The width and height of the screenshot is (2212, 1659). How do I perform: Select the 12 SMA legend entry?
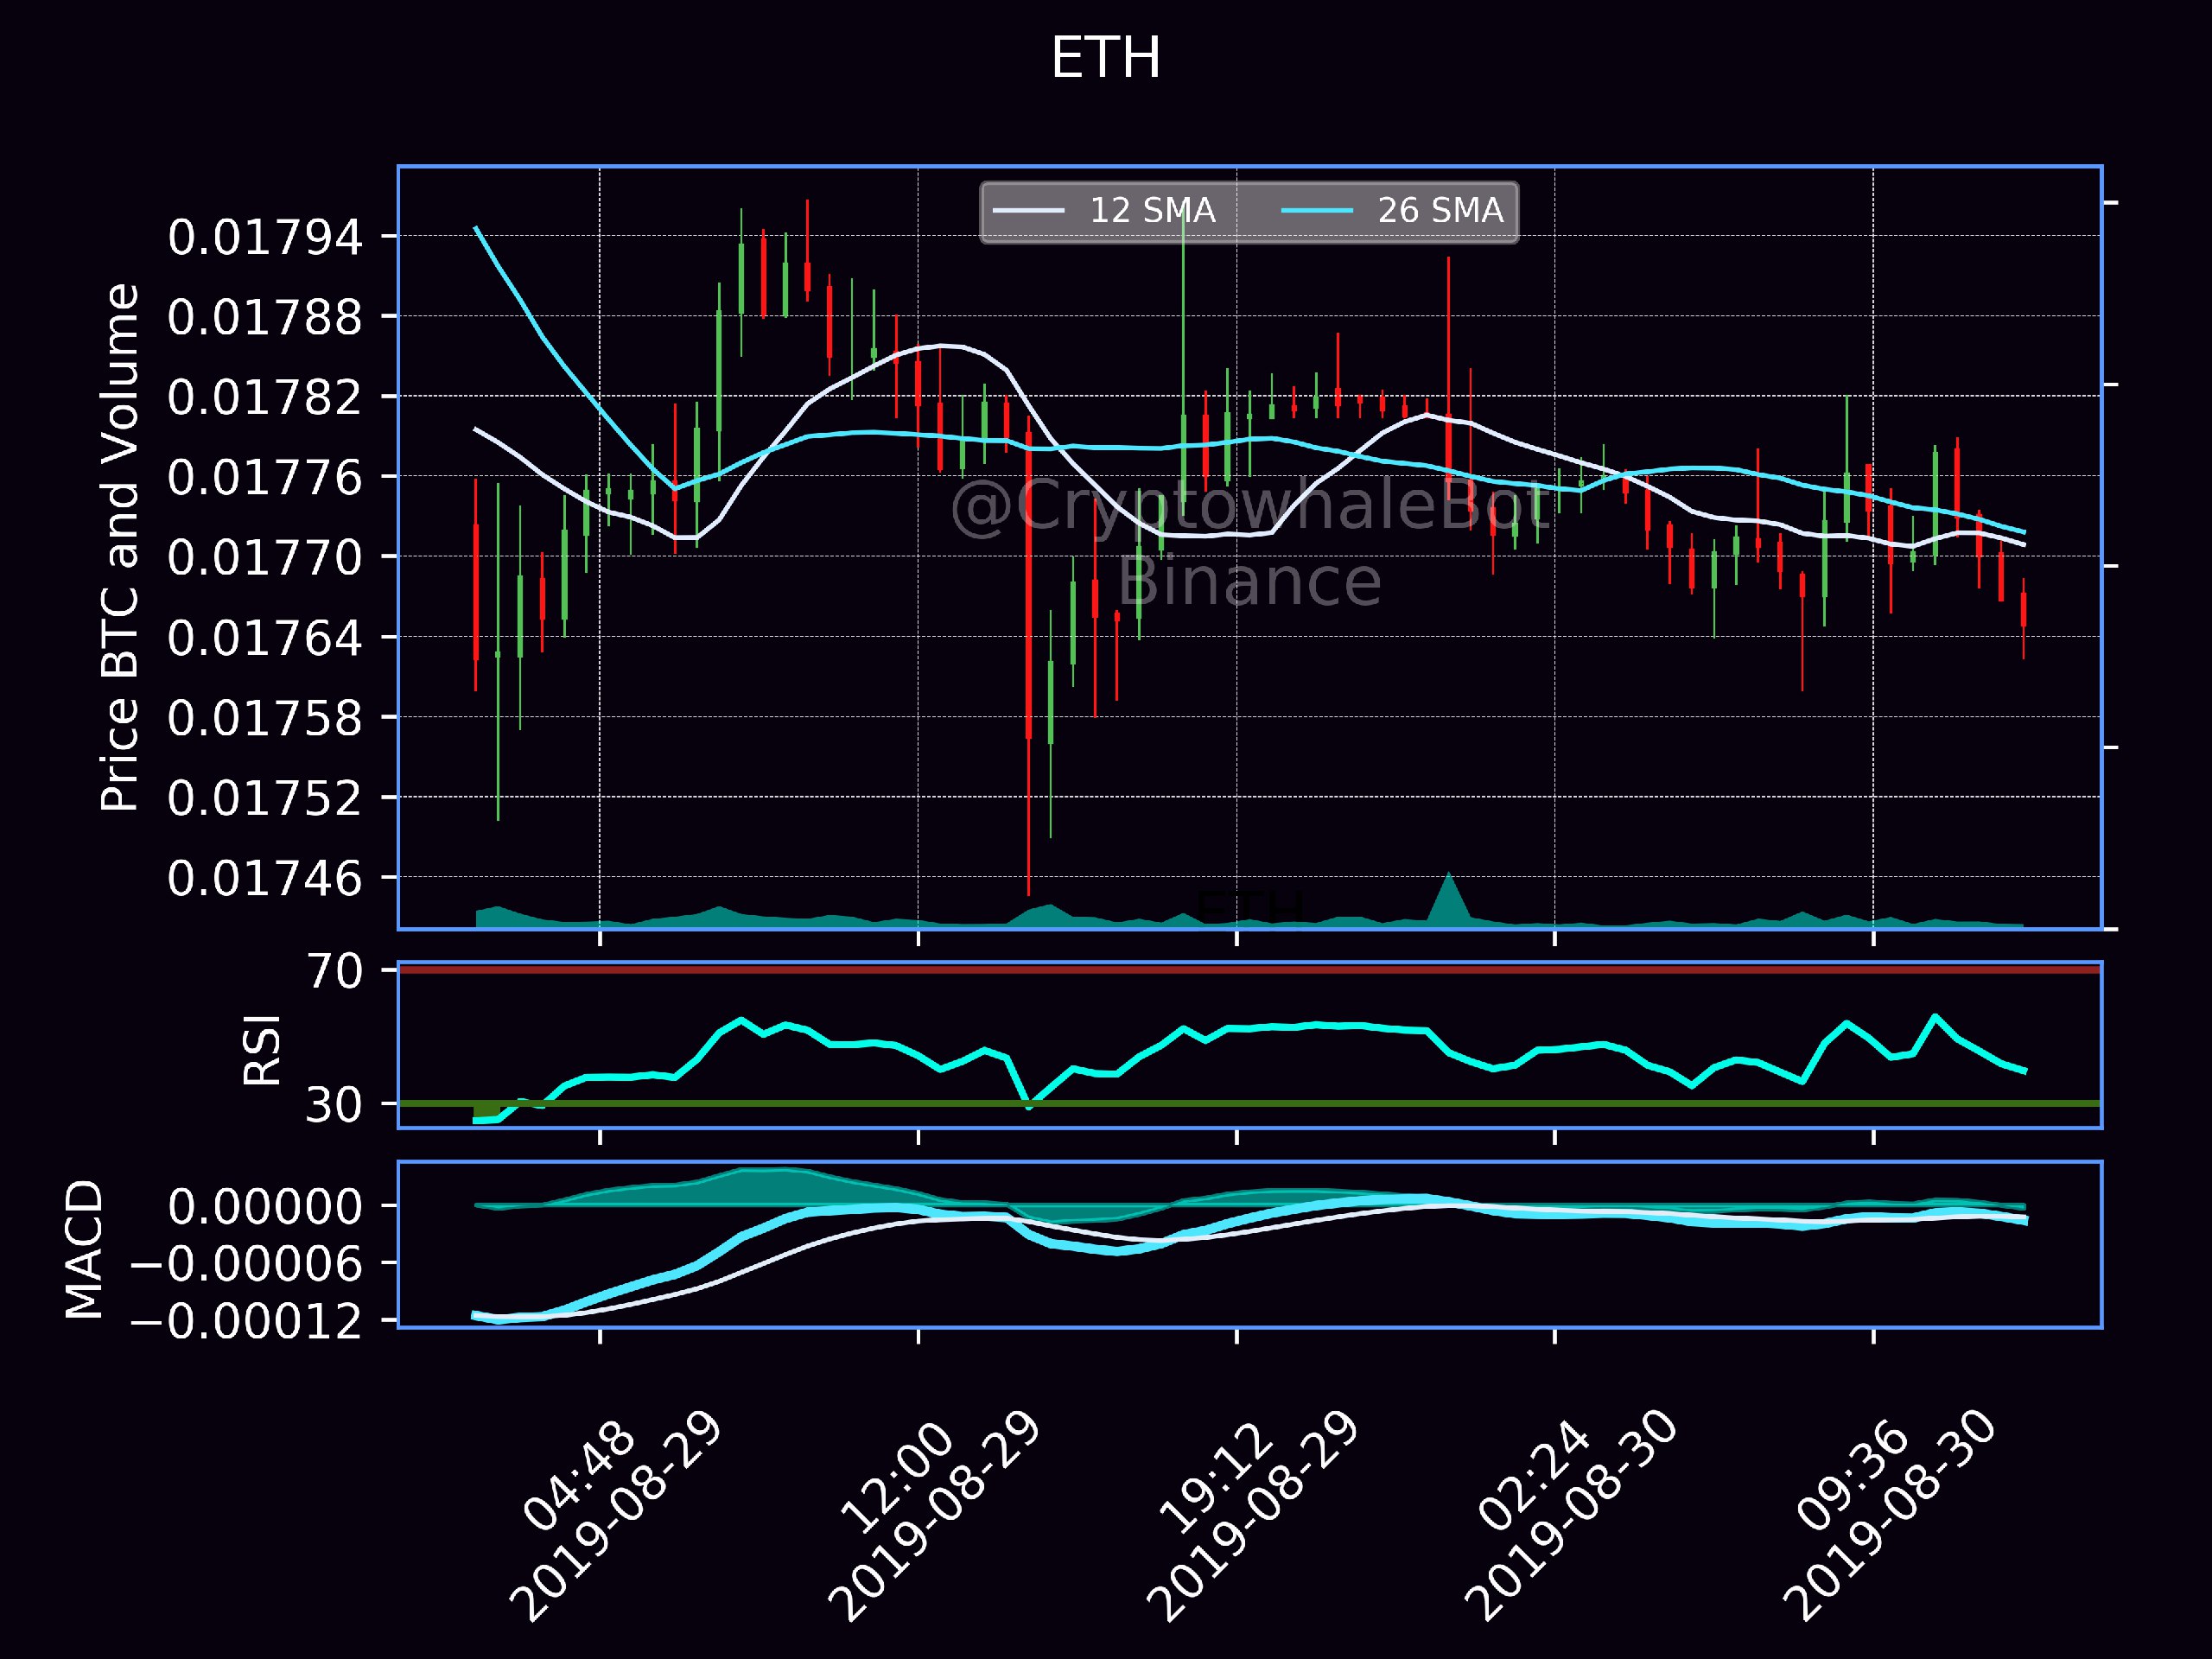[1104, 211]
